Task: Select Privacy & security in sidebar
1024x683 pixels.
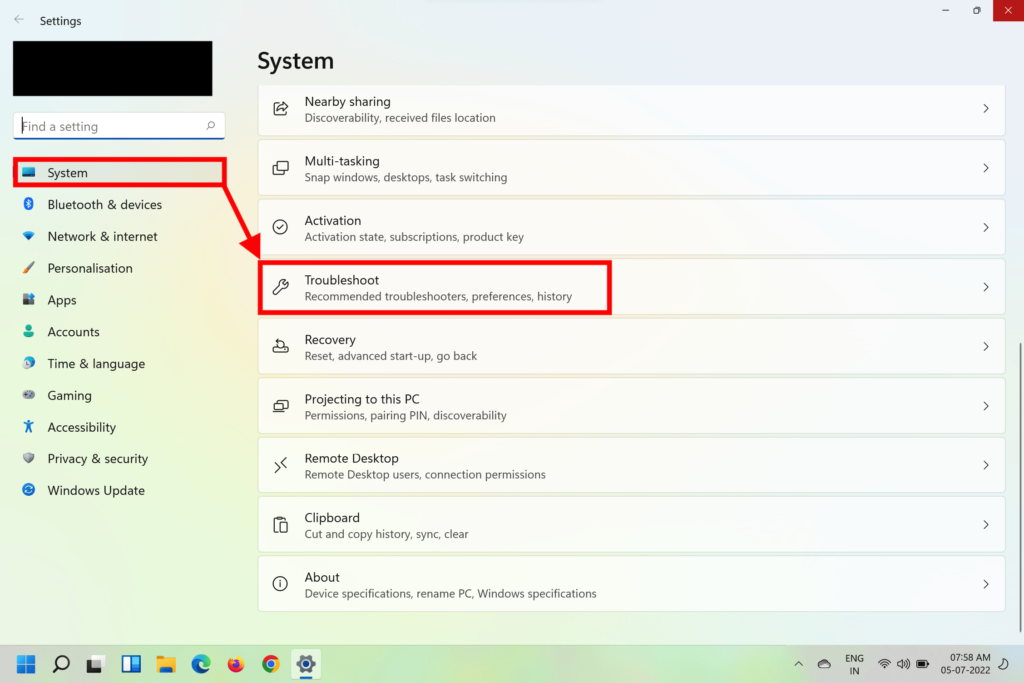Action: click(x=97, y=459)
